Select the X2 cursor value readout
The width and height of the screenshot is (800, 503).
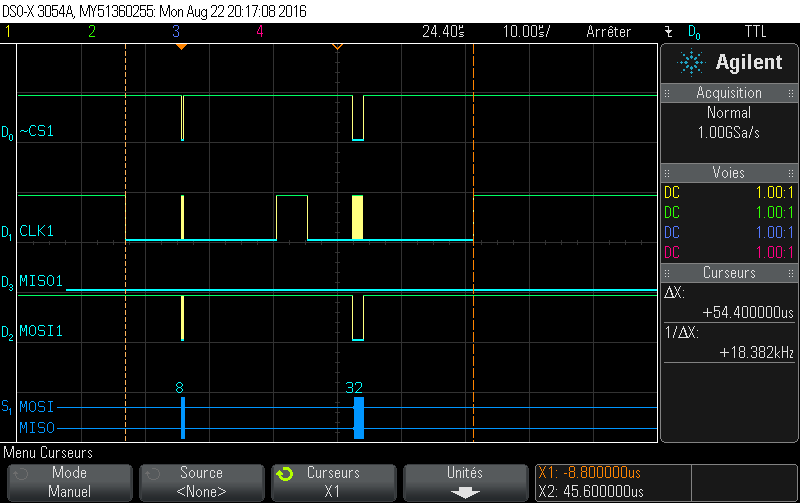(591, 492)
